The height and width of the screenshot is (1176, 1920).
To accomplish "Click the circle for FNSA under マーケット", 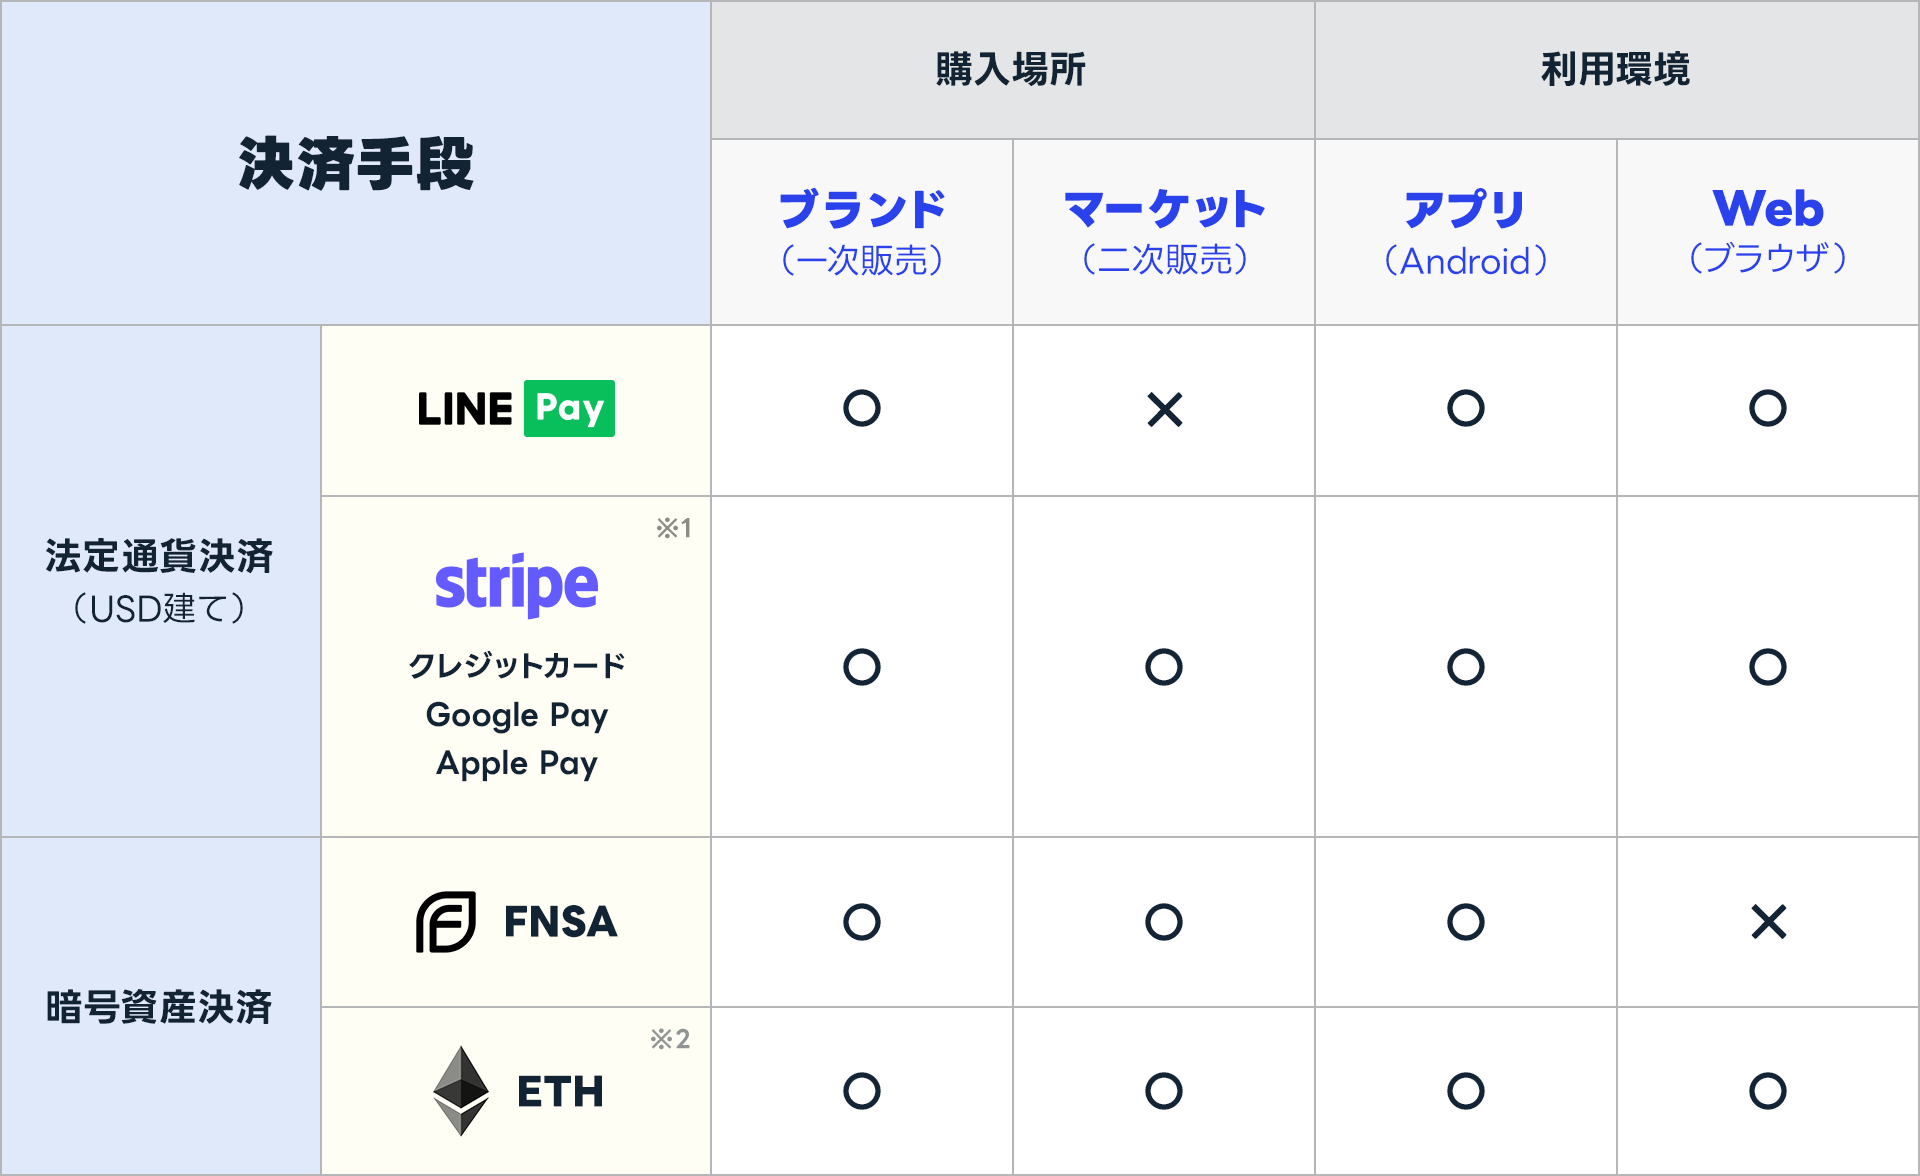I will [1164, 922].
